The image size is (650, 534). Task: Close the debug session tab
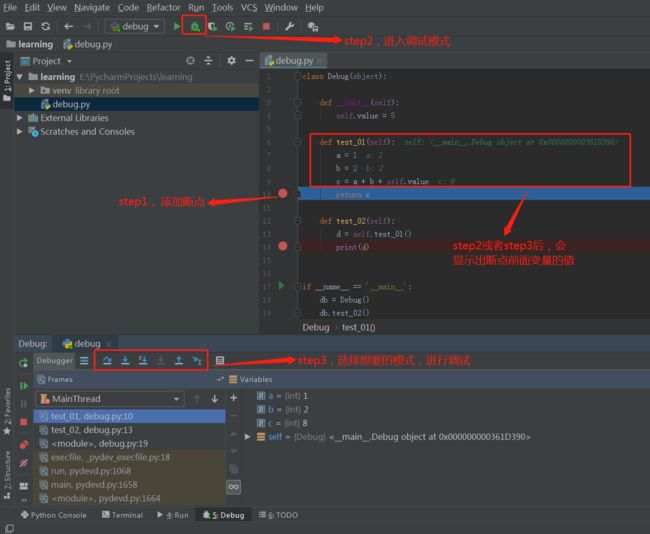pyautogui.click(x=109, y=344)
